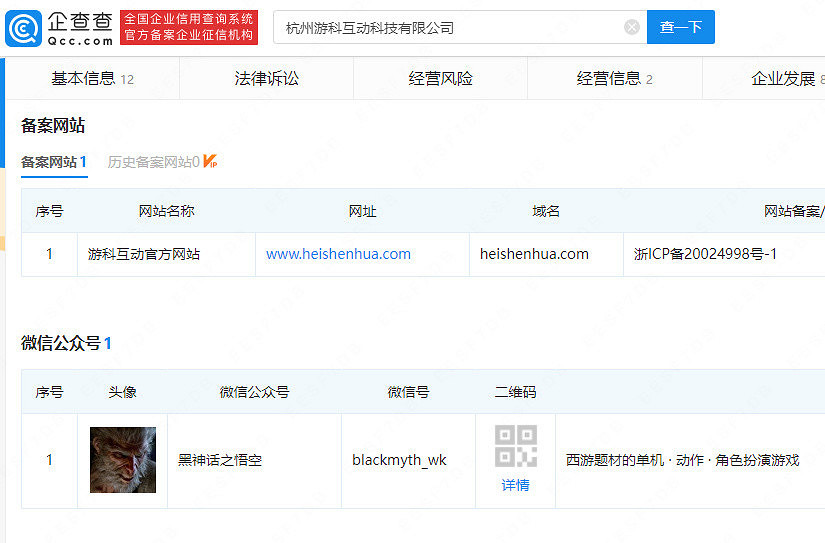This screenshot has width=825, height=543.
Task: Click the Qcc.com logo icon
Action: [x=24, y=28]
